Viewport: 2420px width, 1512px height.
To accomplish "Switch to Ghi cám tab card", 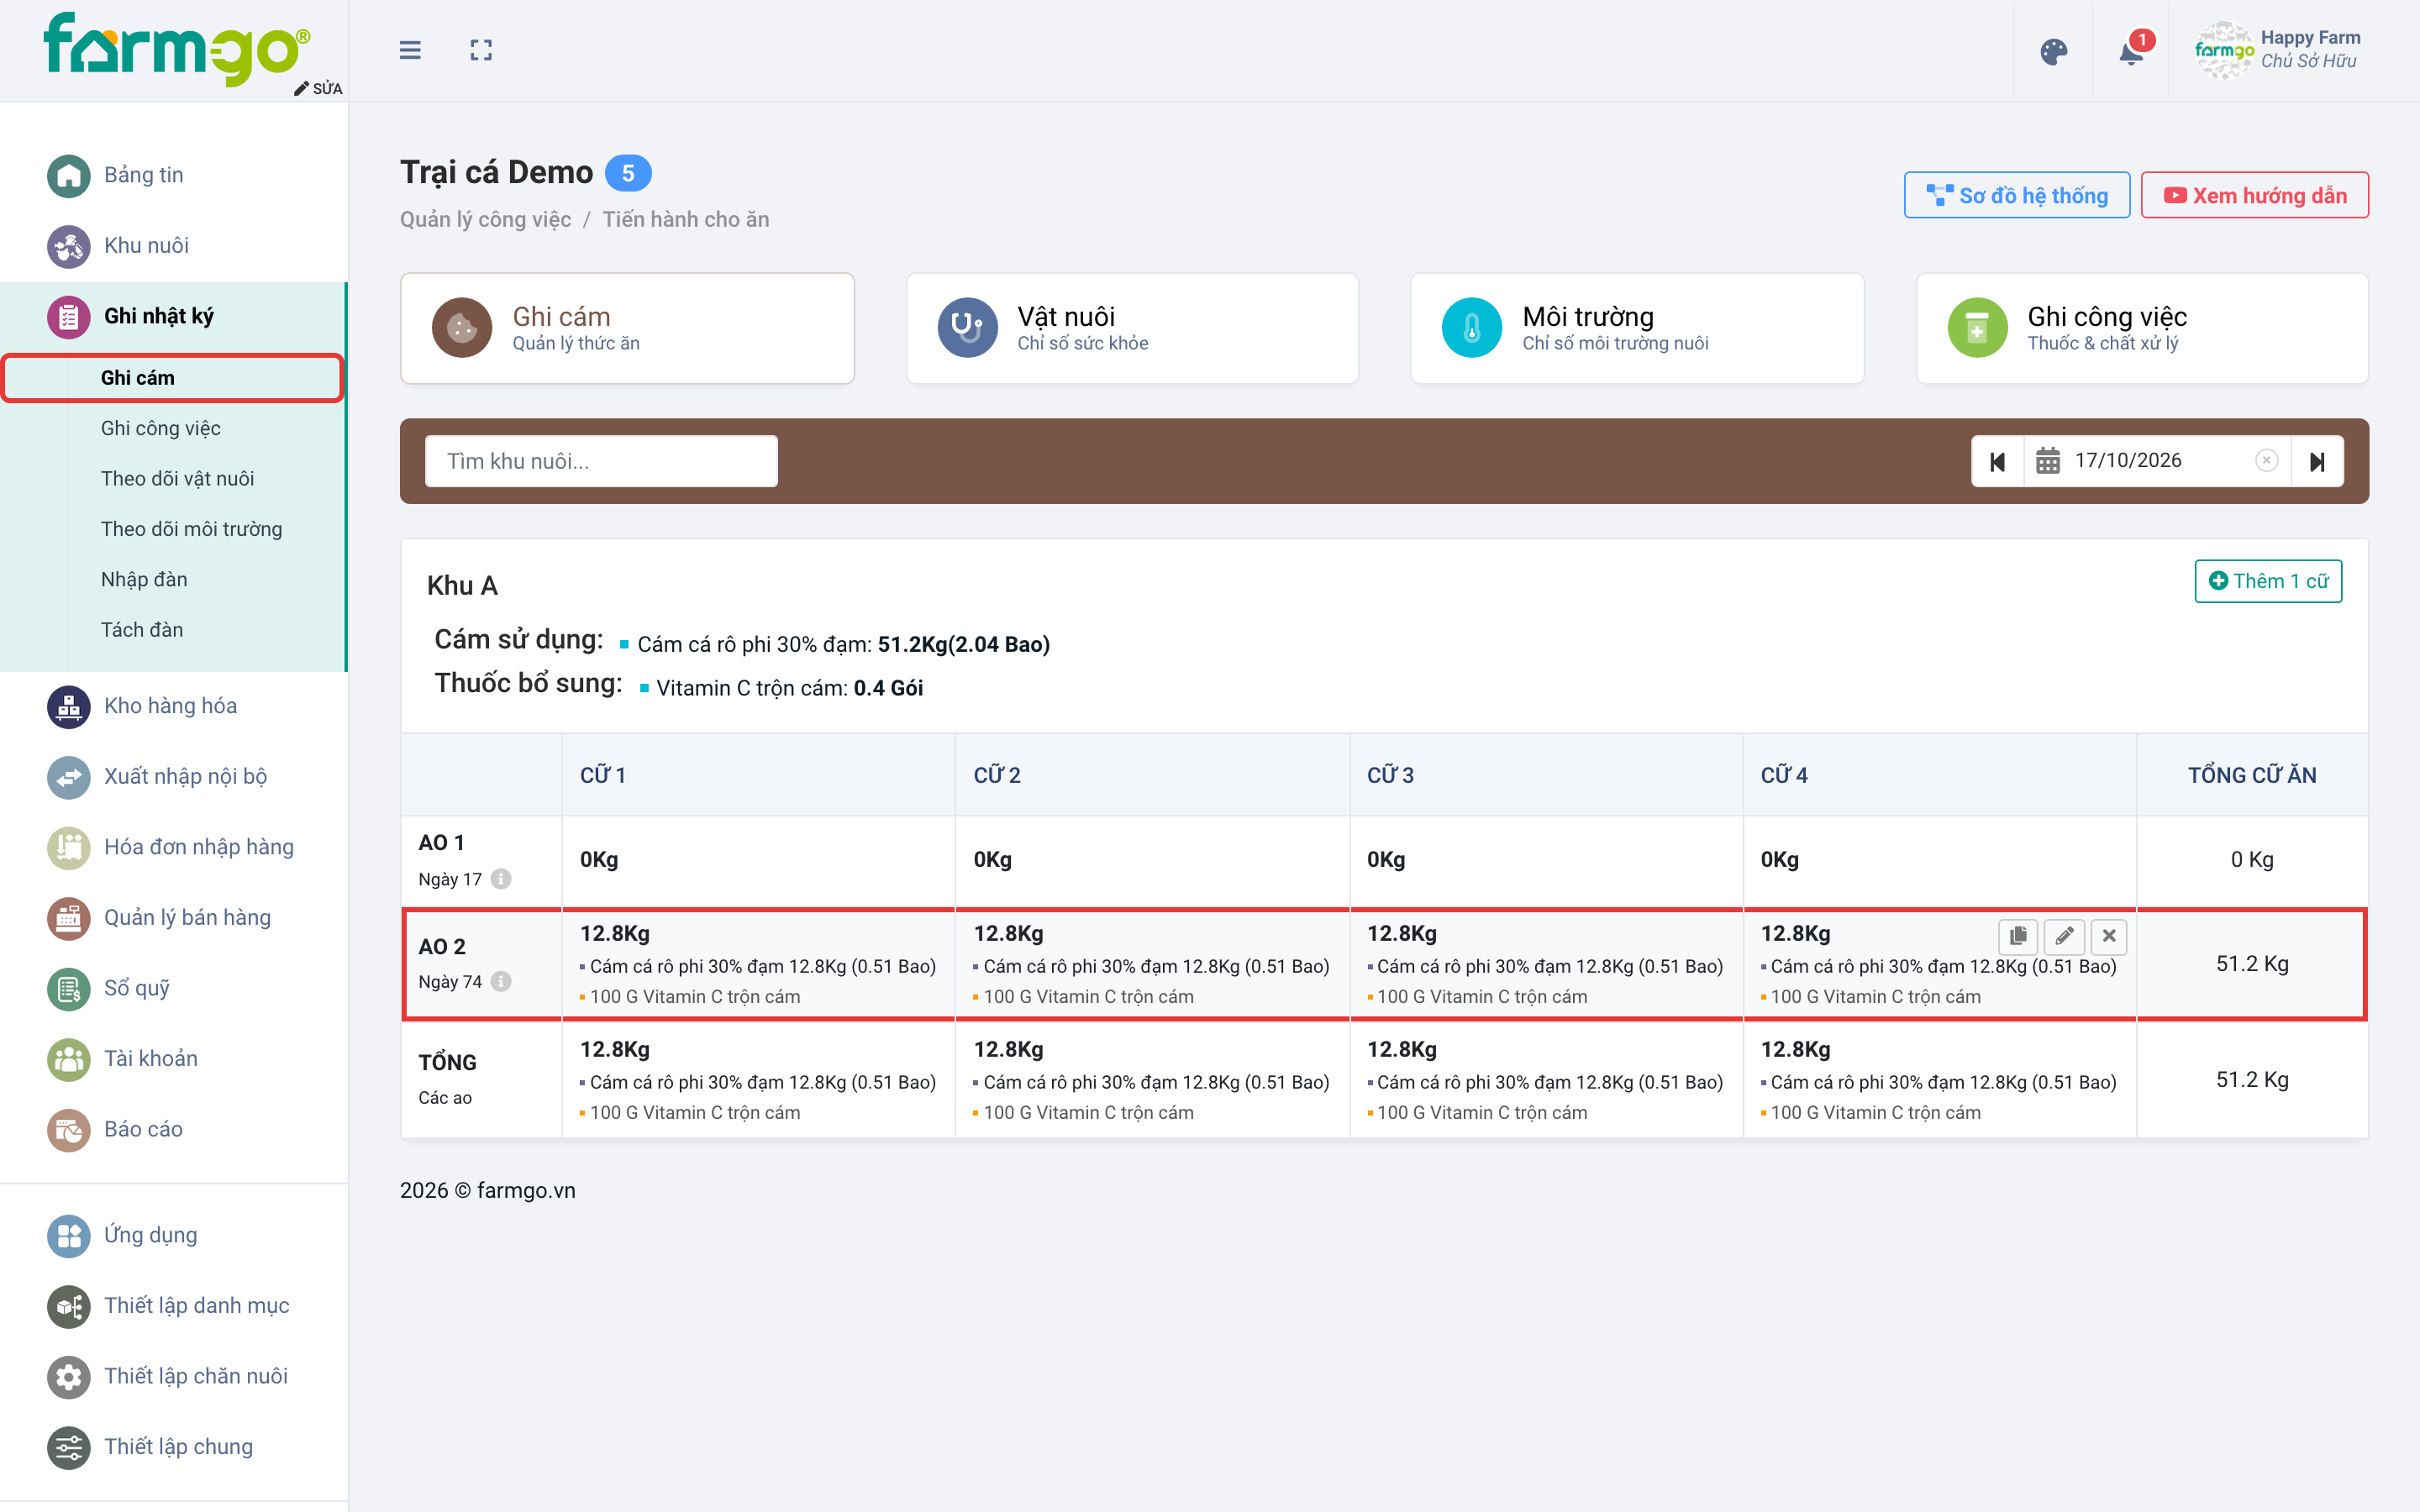I will tap(627, 328).
